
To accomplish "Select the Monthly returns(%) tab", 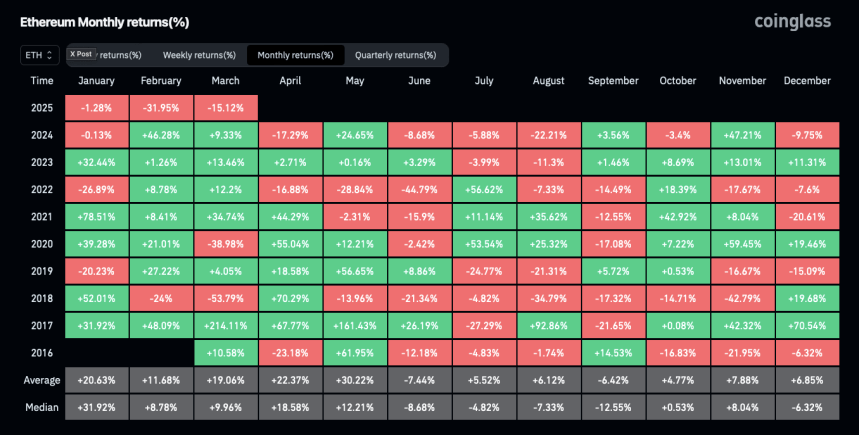I will tap(295, 54).
